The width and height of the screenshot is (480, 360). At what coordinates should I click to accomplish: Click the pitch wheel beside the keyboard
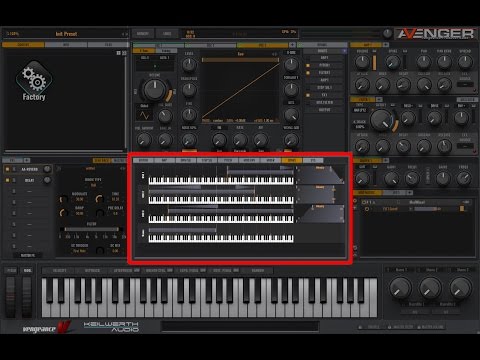tap(11, 297)
